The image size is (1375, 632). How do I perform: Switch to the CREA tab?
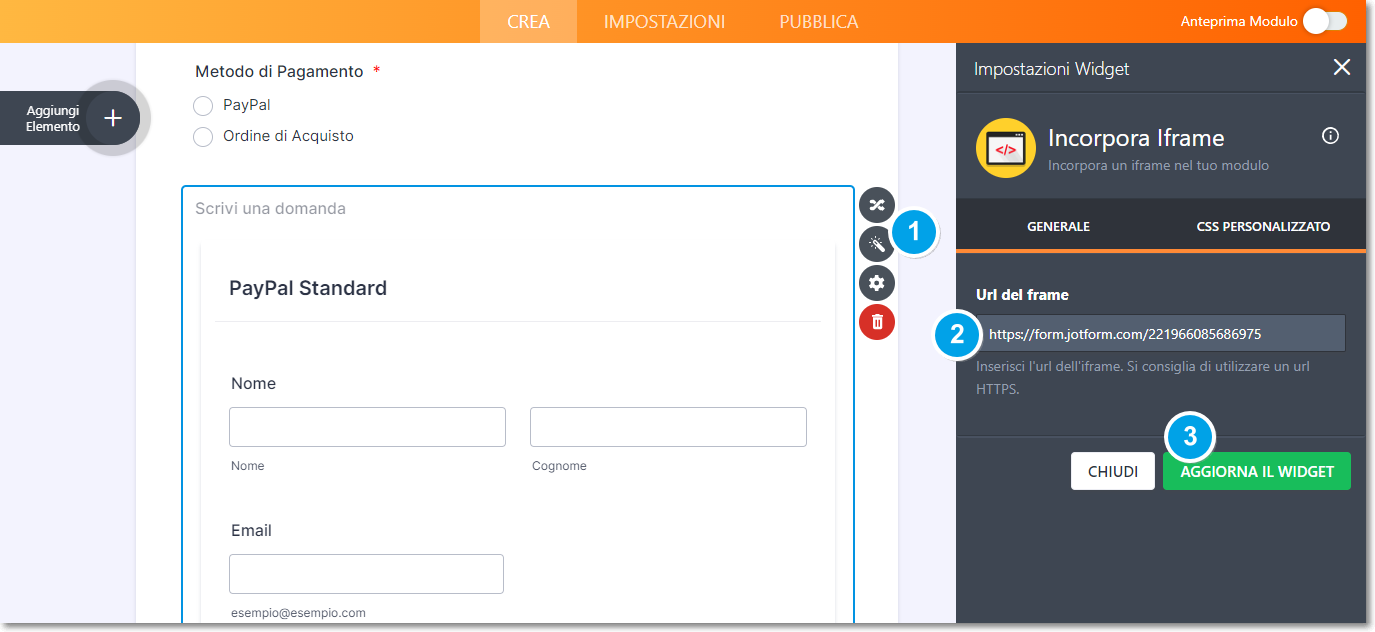529,21
